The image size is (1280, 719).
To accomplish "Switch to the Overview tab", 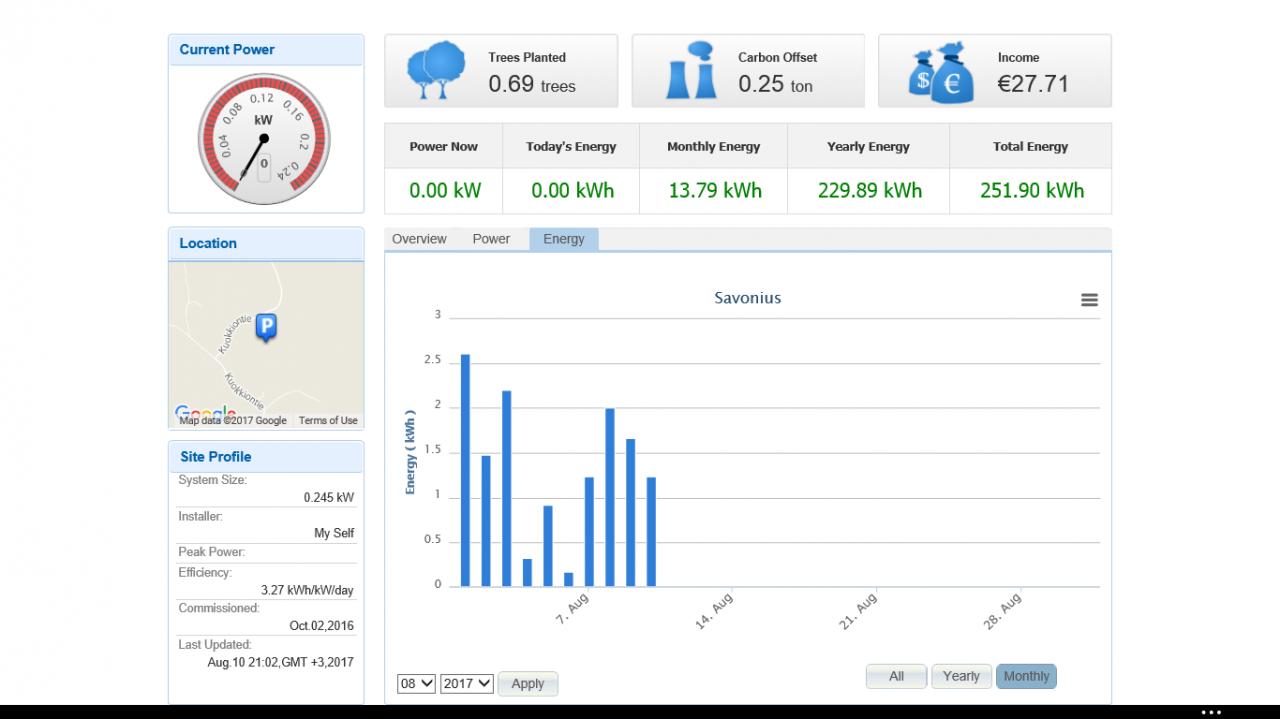I will click(x=419, y=239).
